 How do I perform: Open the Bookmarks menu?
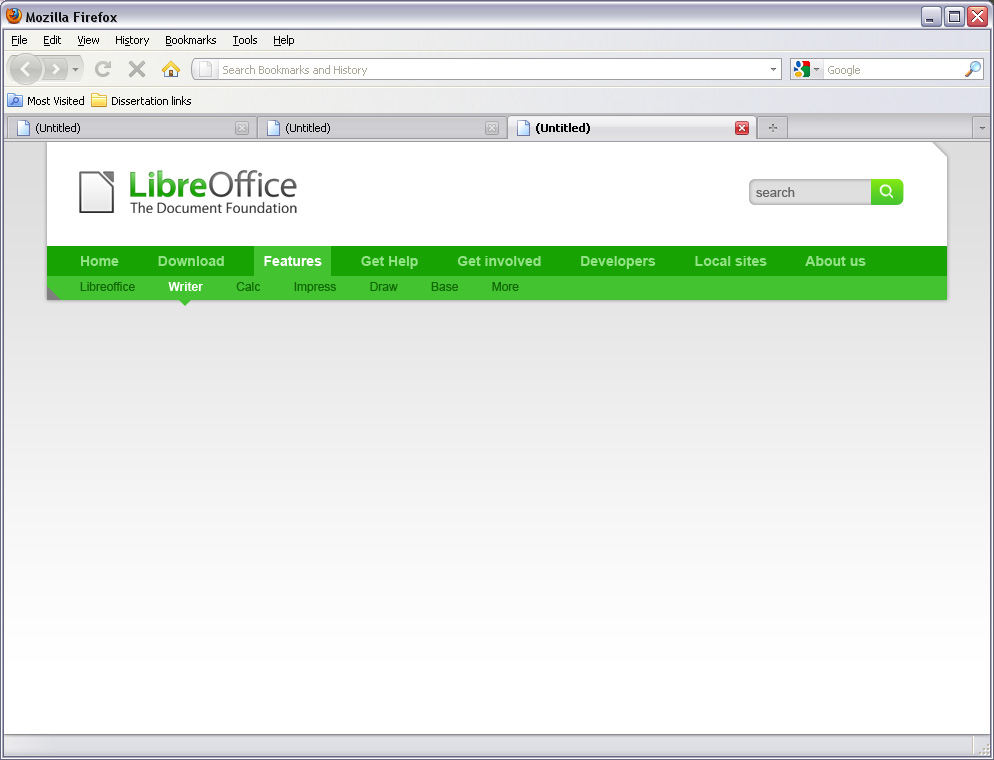(191, 40)
